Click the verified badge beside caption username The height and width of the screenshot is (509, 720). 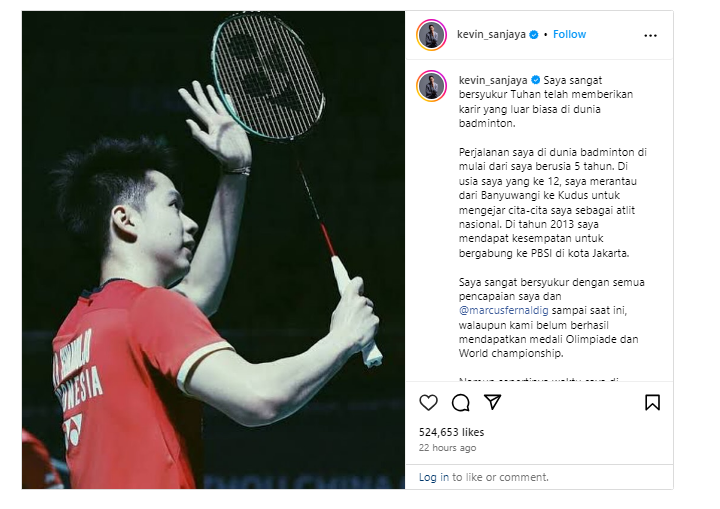pyautogui.click(x=535, y=80)
